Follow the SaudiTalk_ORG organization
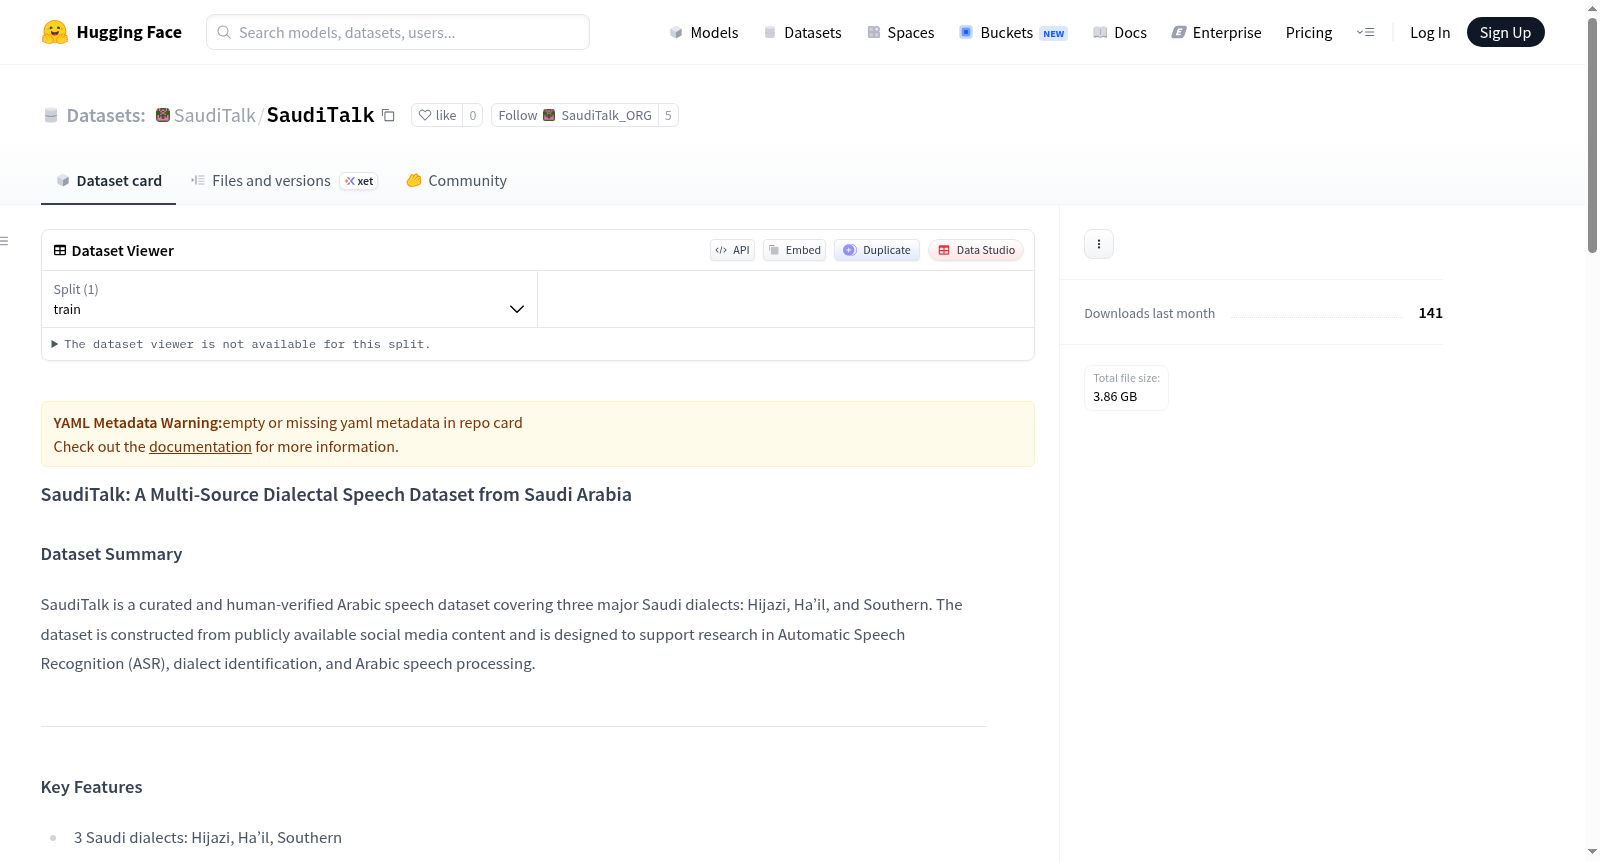 click(x=575, y=115)
